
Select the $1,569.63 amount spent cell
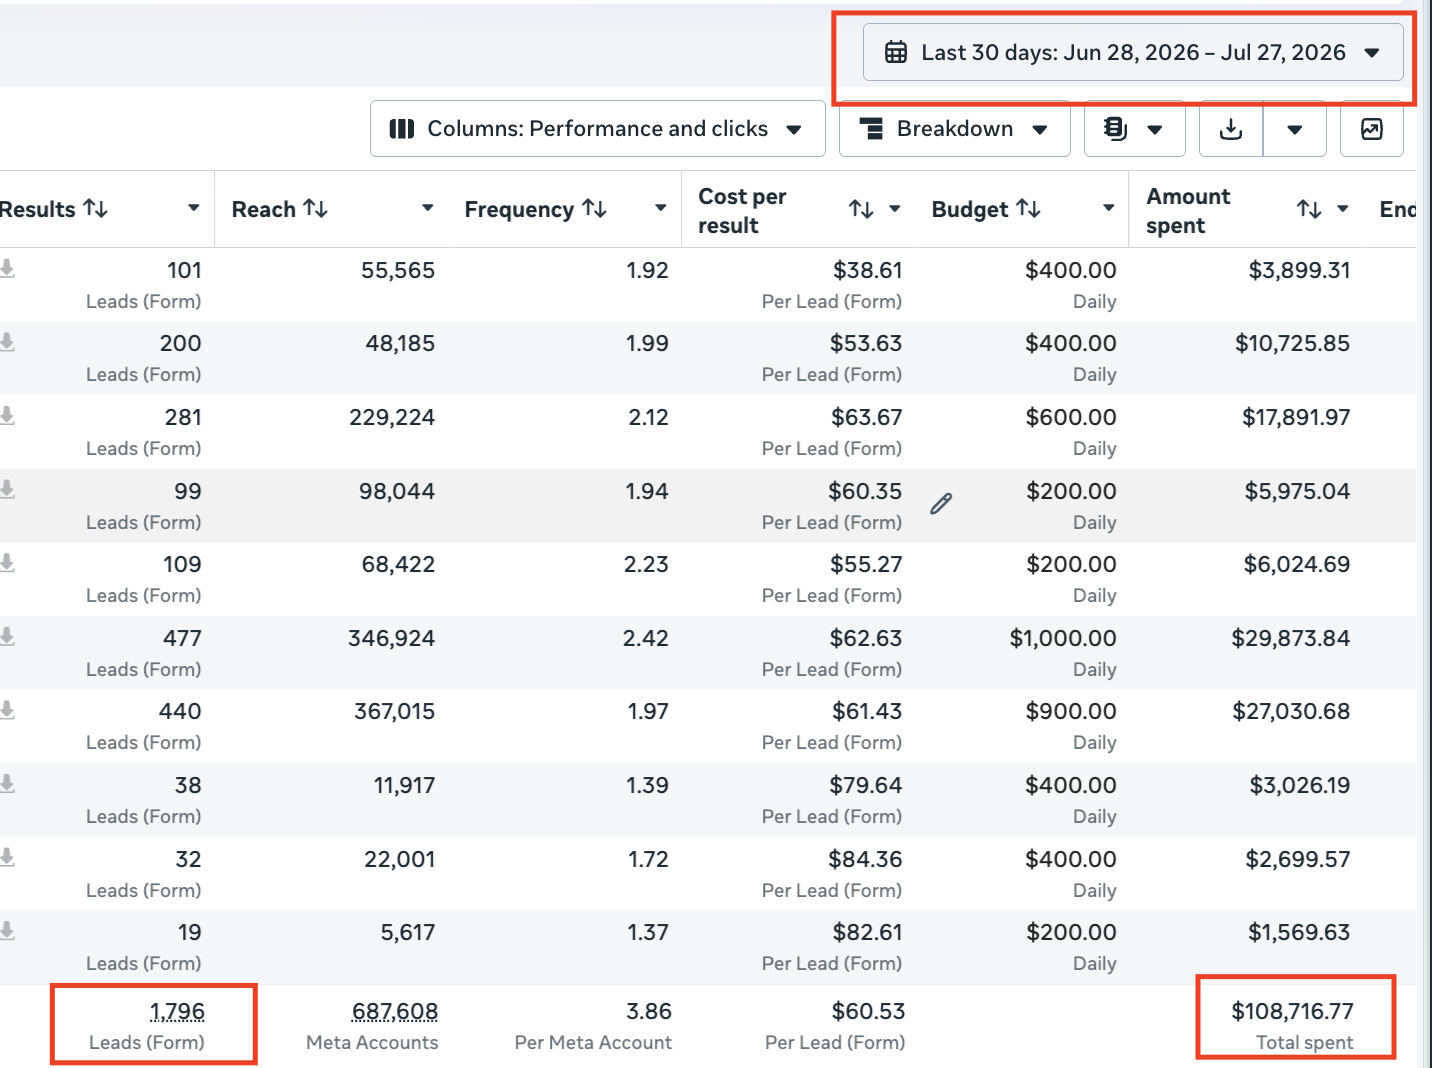click(x=1299, y=932)
